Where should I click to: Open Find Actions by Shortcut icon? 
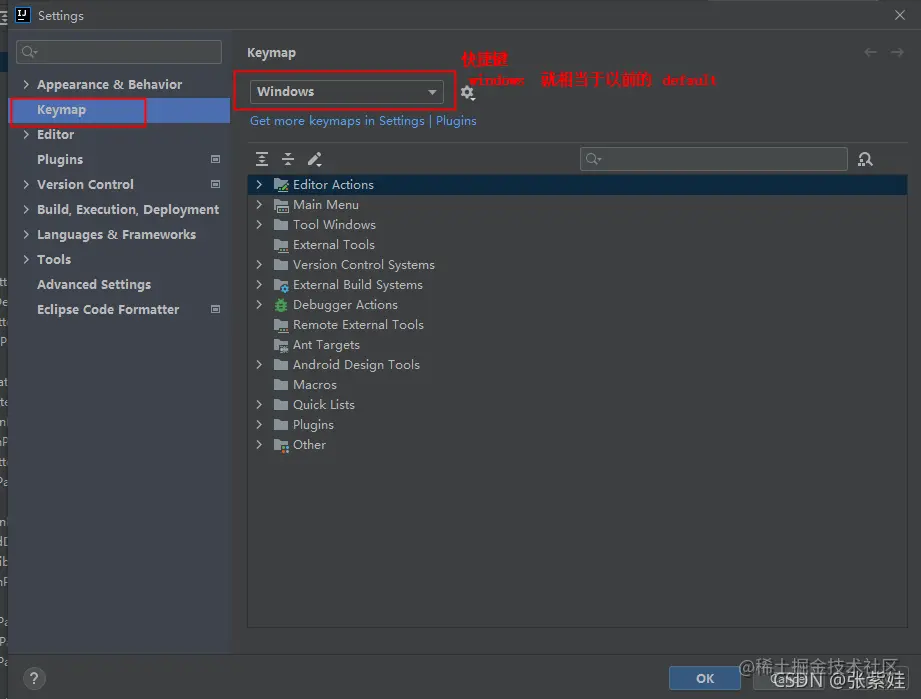coord(865,159)
